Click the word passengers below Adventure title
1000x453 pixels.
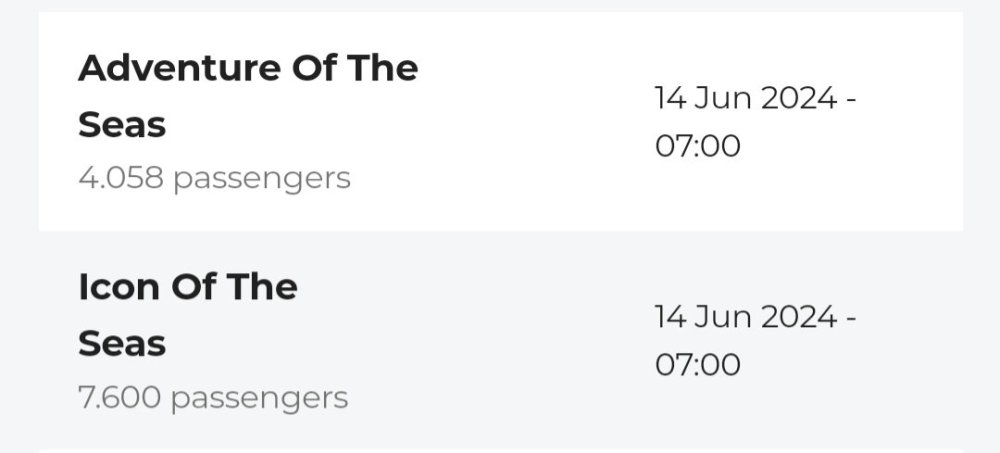[x=262, y=179]
